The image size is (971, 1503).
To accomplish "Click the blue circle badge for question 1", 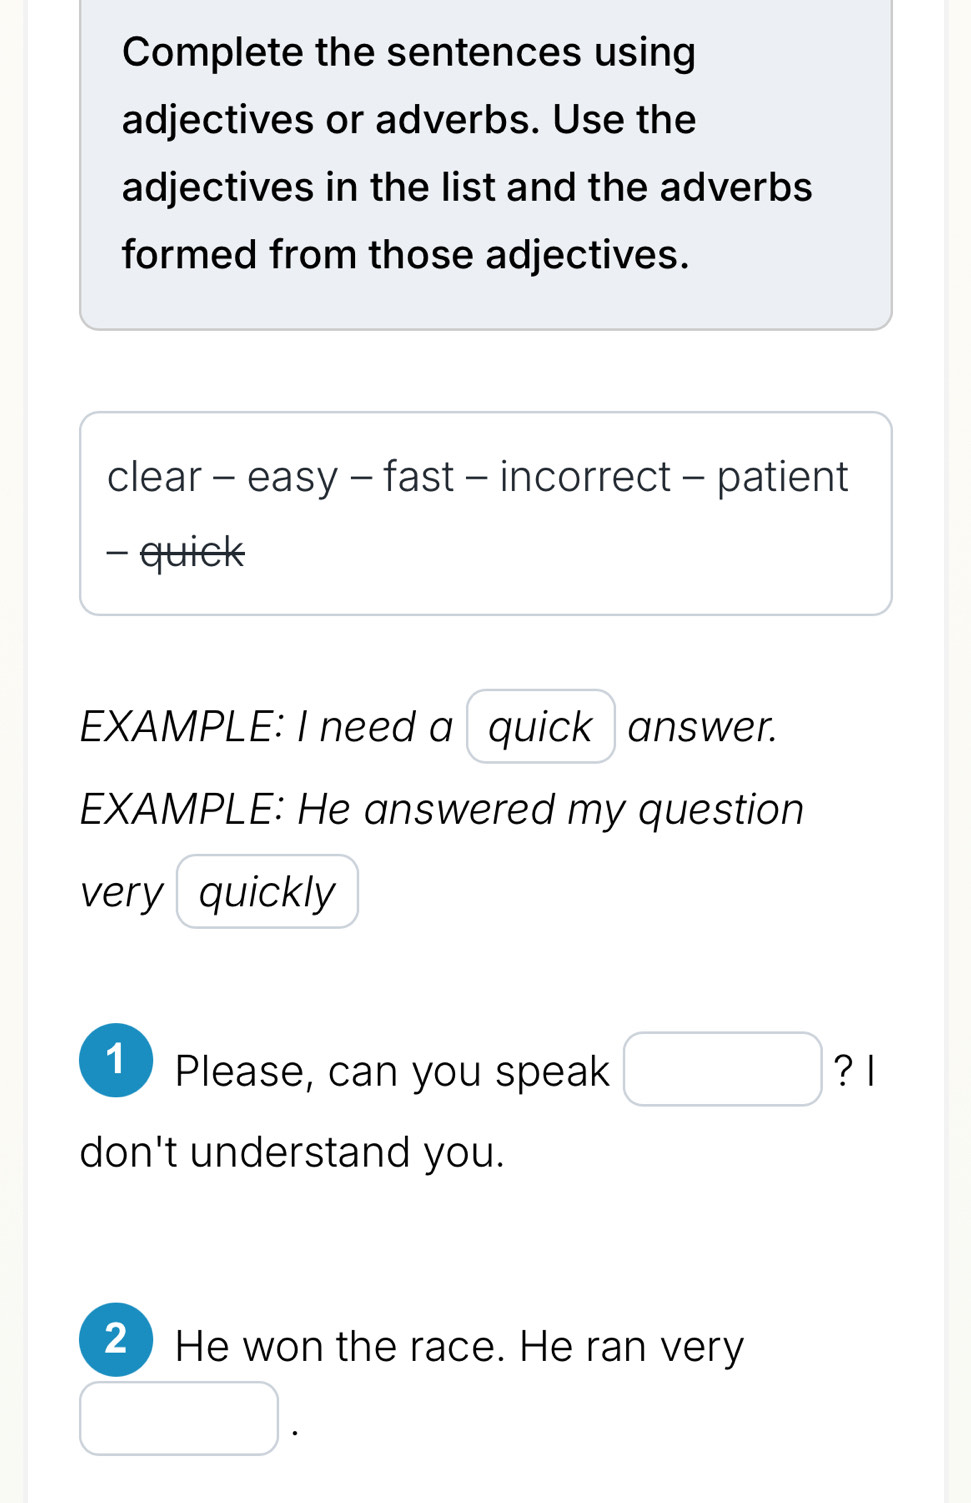I will (x=115, y=1060).
